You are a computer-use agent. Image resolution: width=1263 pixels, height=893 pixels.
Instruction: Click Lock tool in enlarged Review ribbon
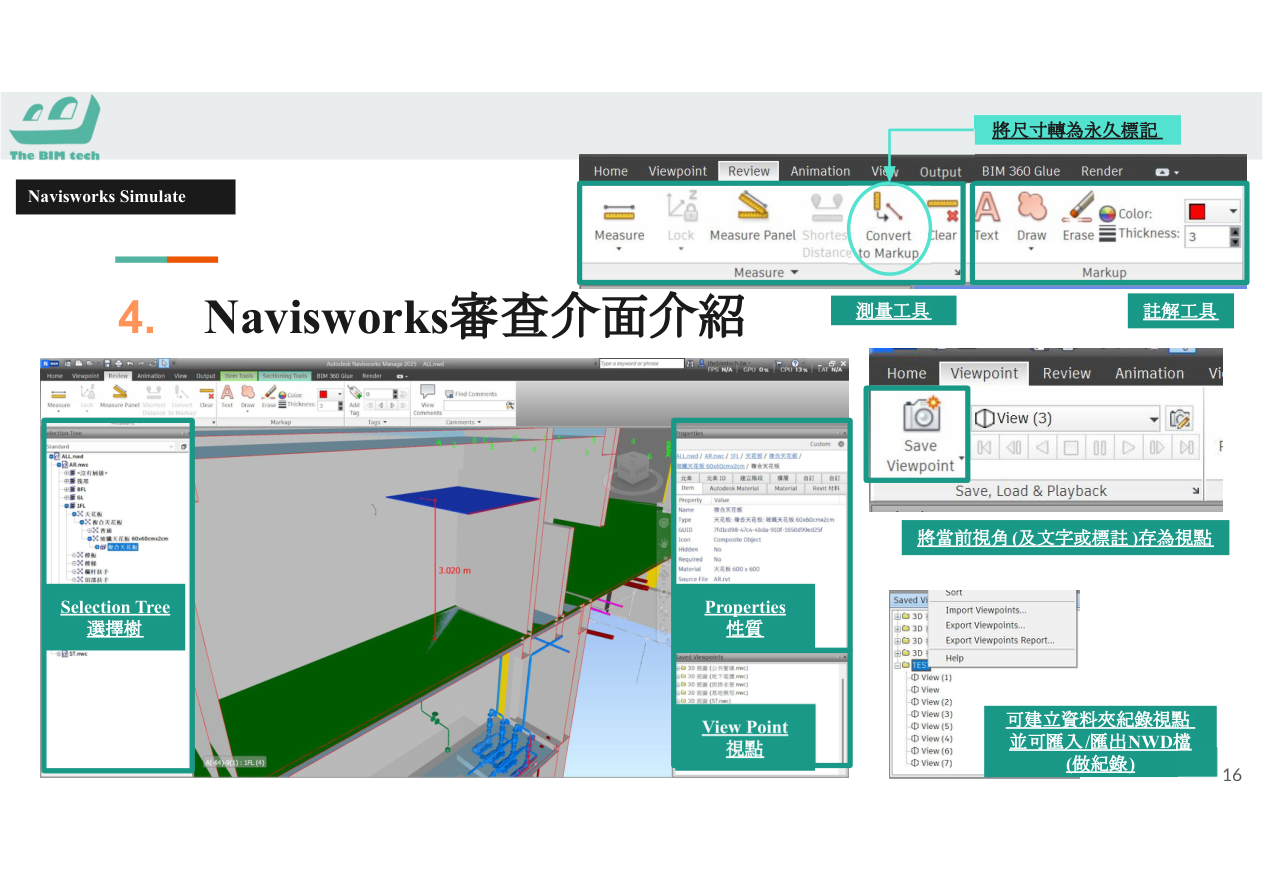click(681, 220)
